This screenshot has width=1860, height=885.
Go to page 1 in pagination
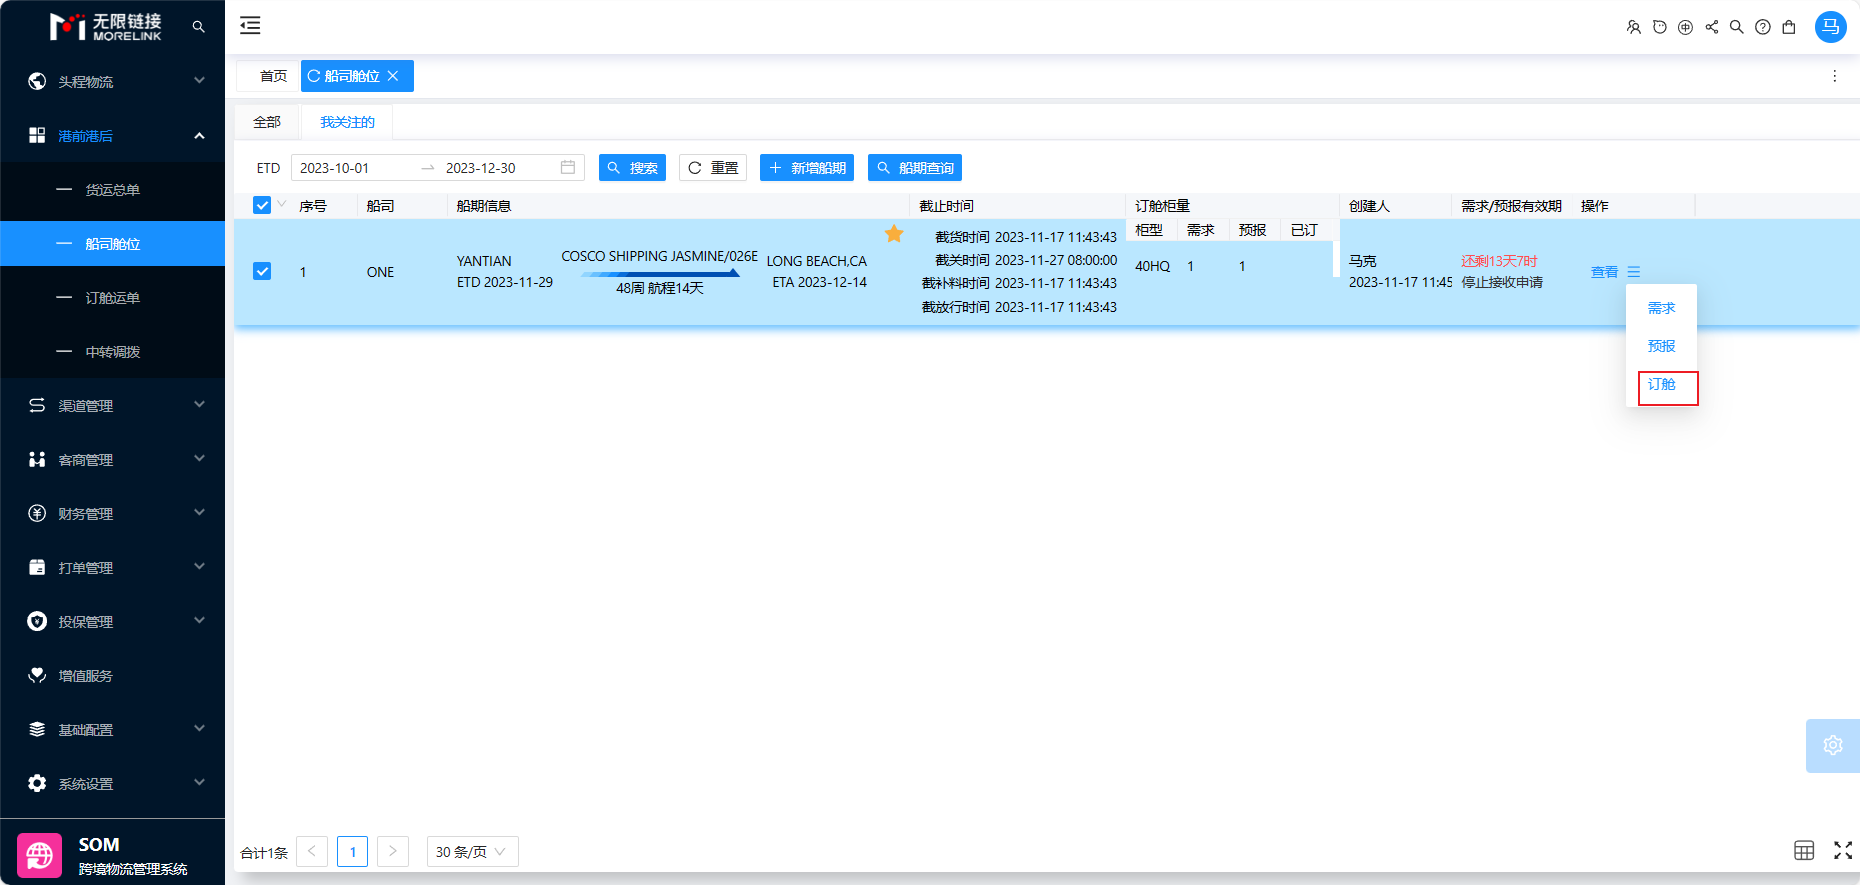pos(352,851)
